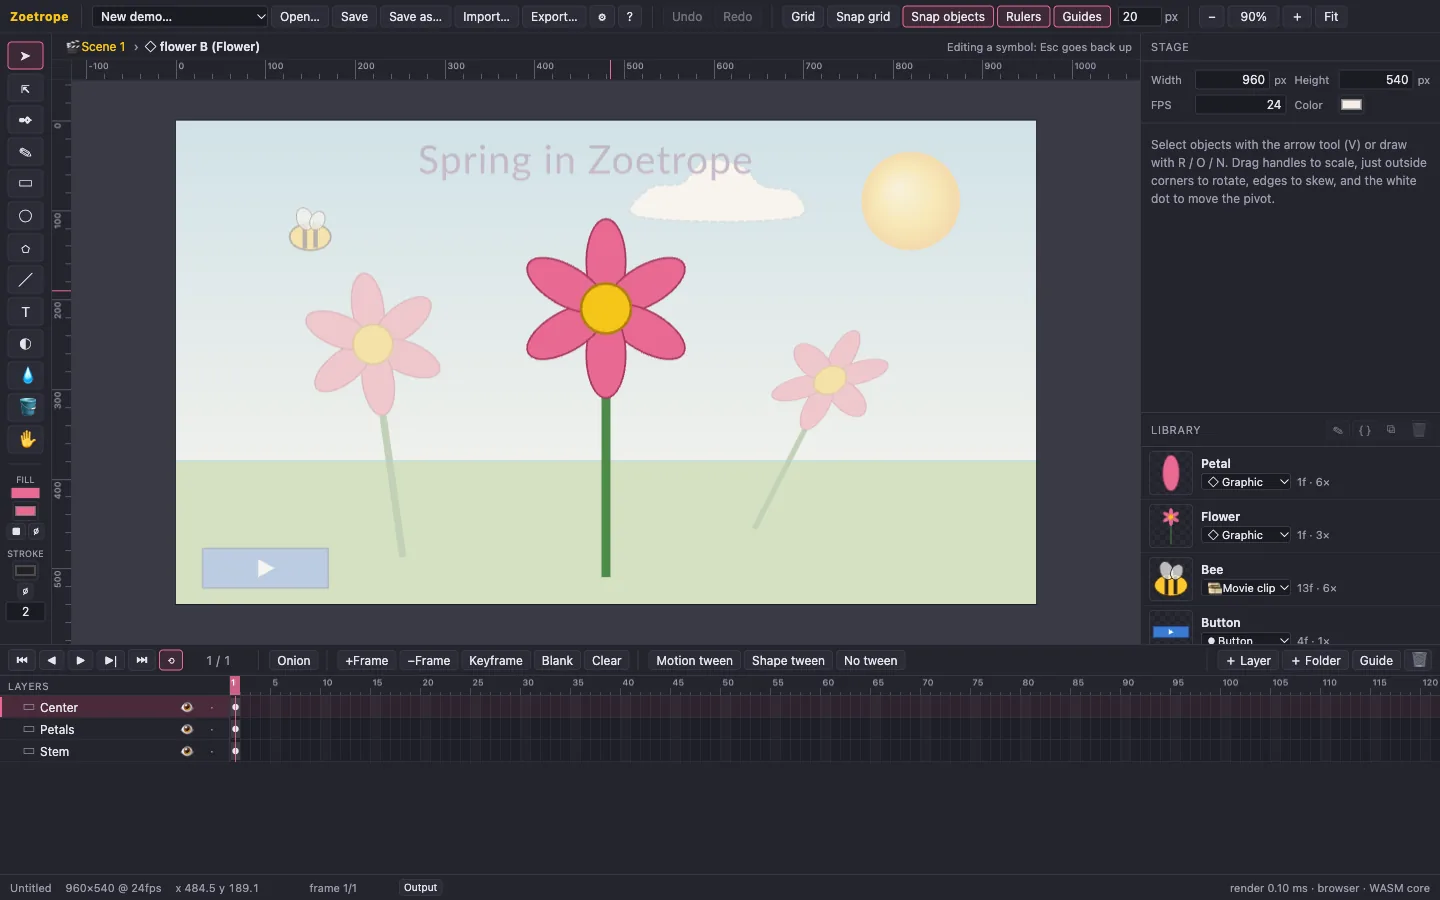Duplicate the selected library symbol
The width and height of the screenshot is (1440, 900).
coord(1391,430)
